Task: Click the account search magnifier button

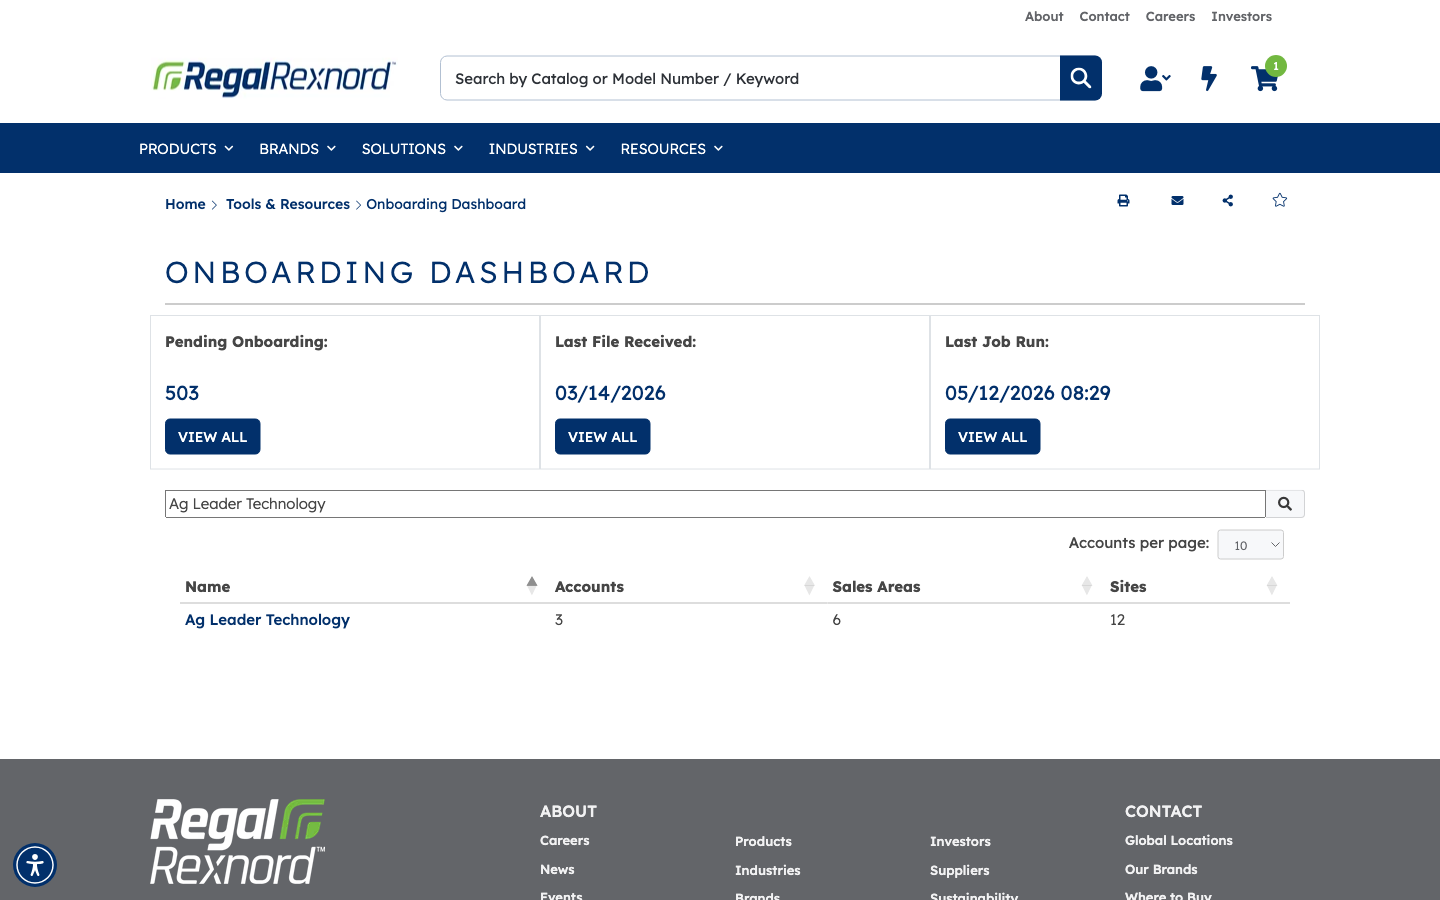Action: [x=1285, y=504]
